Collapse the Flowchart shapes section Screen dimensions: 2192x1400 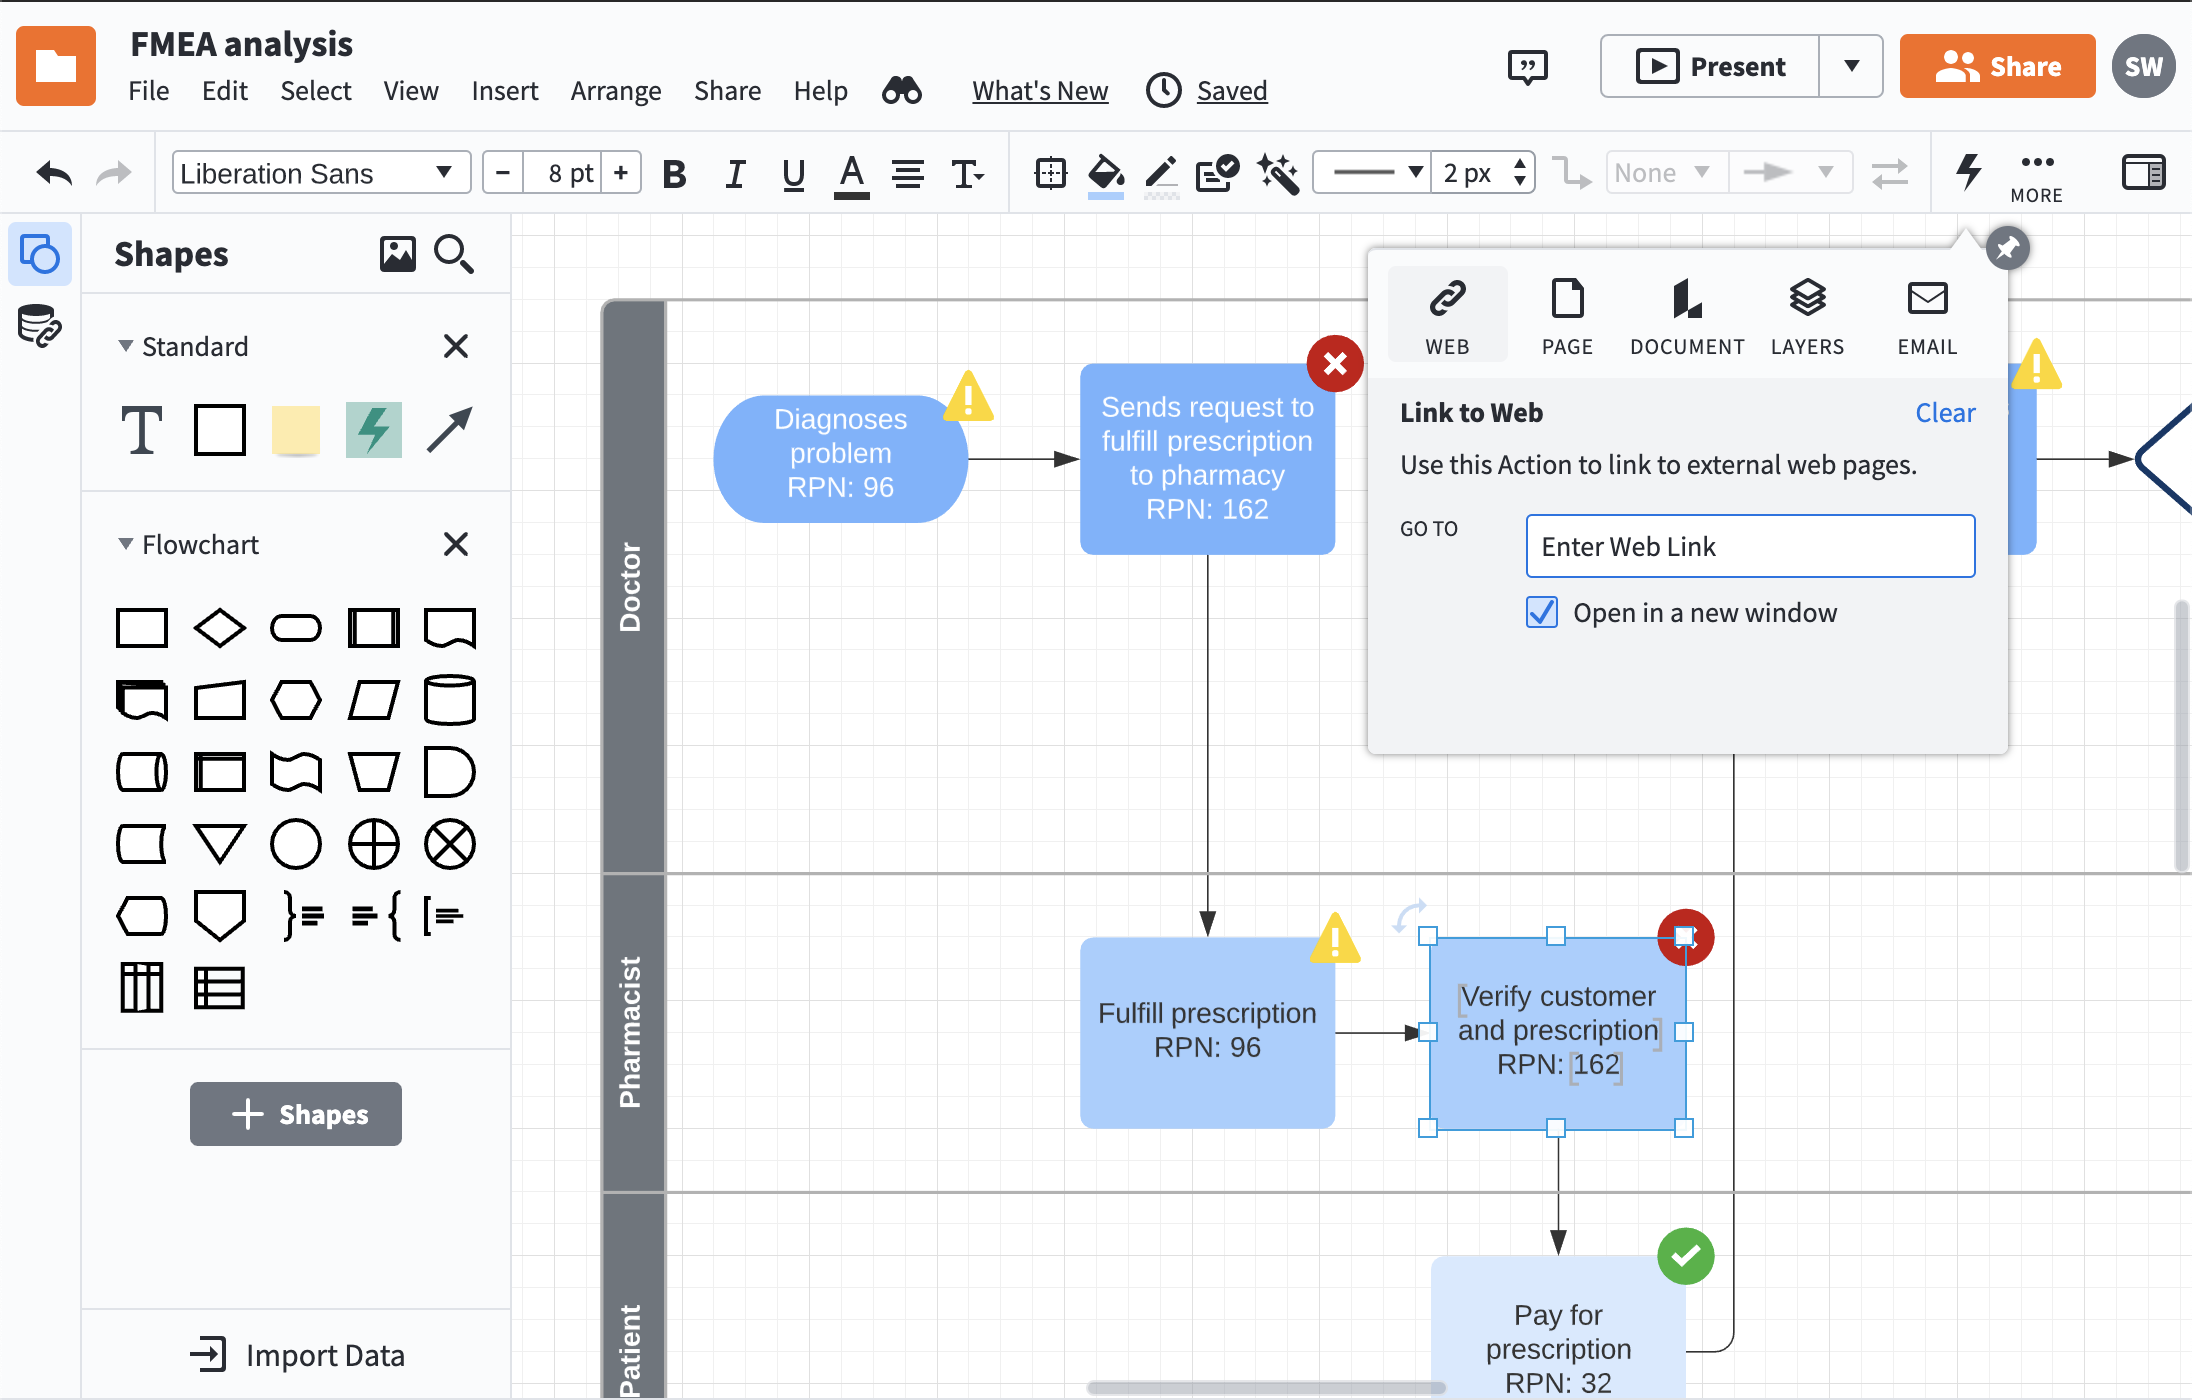(x=126, y=544)
